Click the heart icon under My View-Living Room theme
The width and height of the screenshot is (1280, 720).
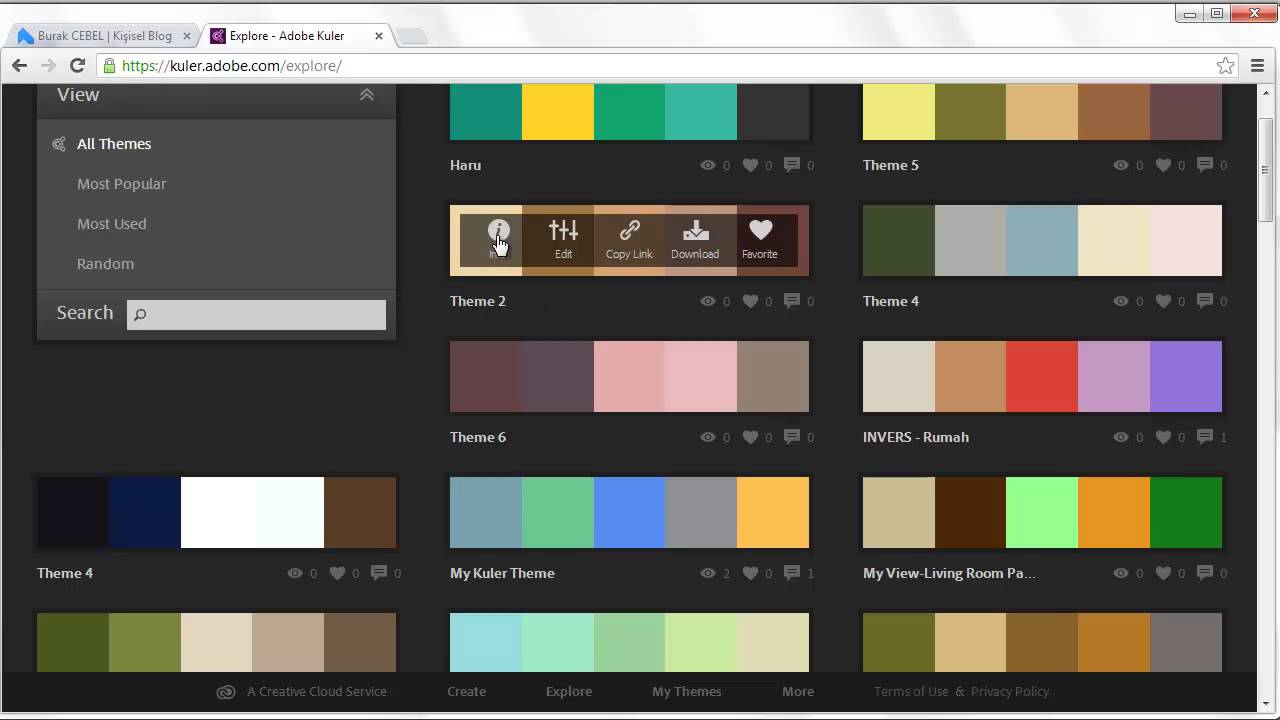[x=1163, y=573]
